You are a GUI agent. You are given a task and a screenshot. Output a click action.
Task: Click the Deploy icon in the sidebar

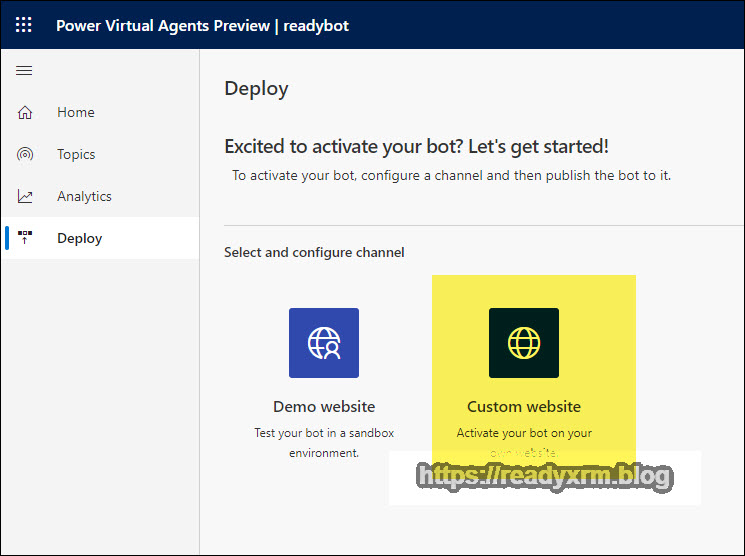tap(25, 238)
